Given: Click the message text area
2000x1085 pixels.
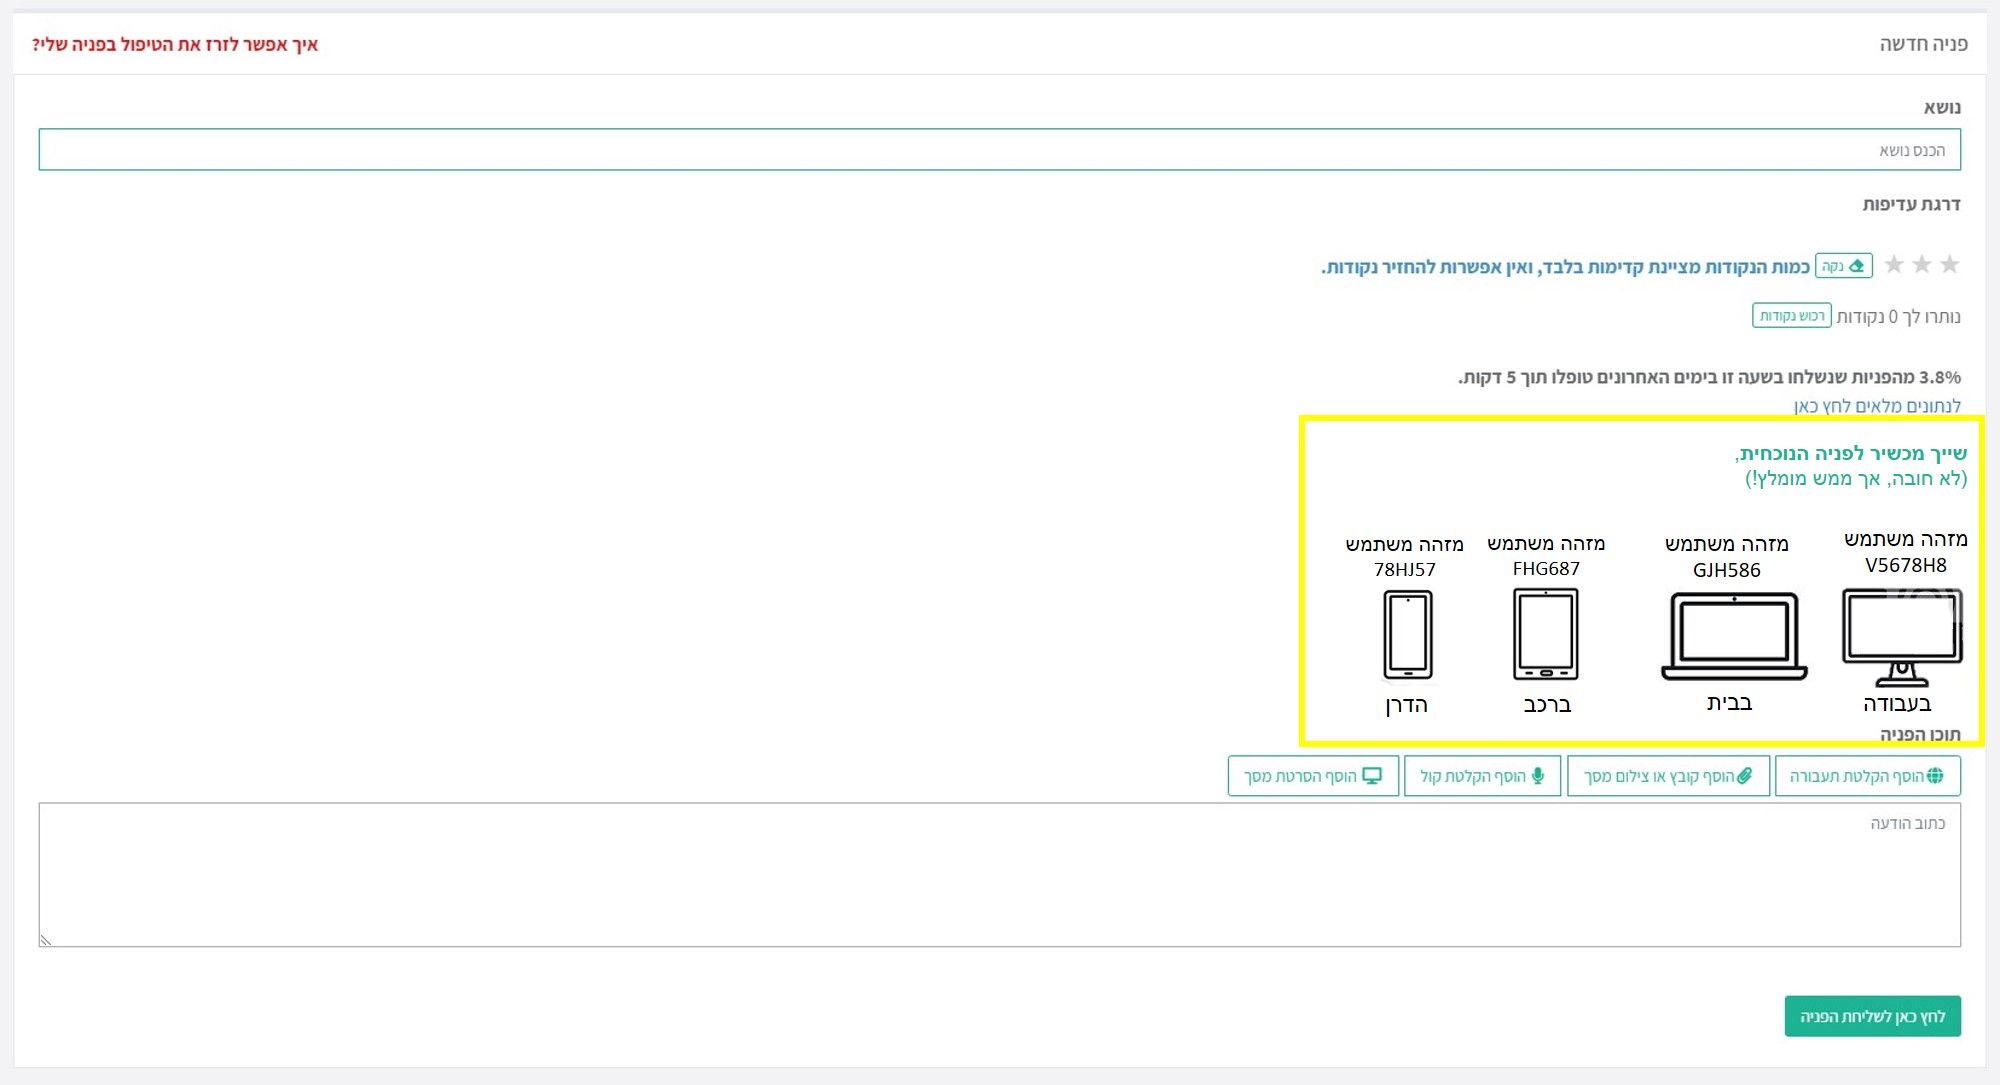Looking at the screenshot, I should click(1000, 875).
